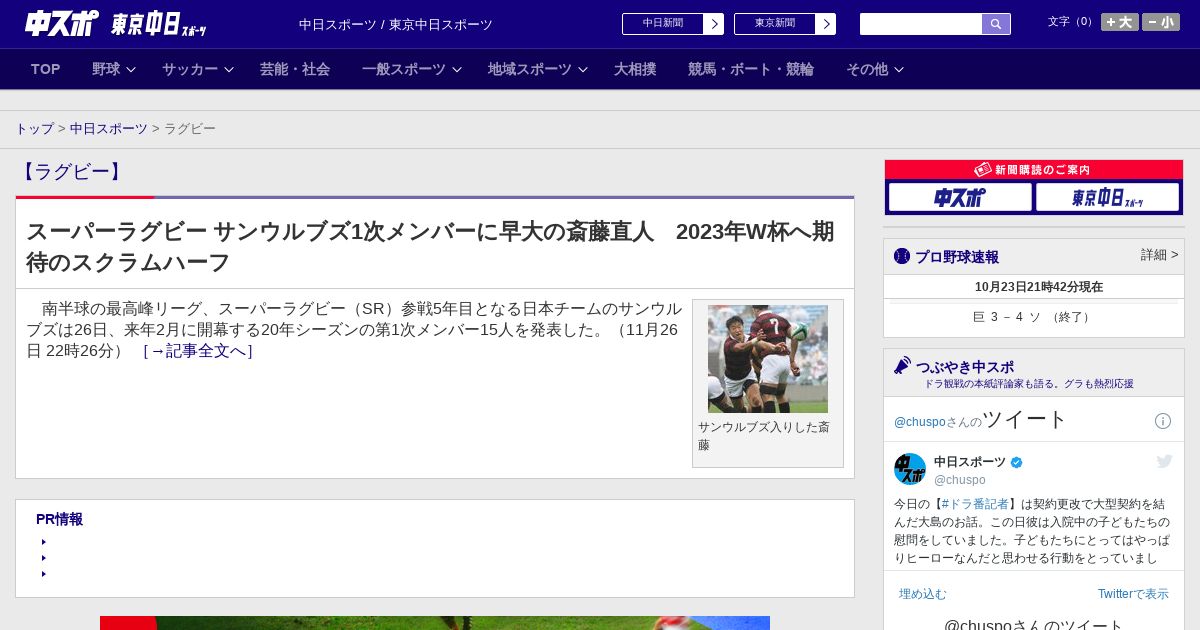Click the 中日新聞 button arrow
The image size is (1200, 630).
click(714, 24)
